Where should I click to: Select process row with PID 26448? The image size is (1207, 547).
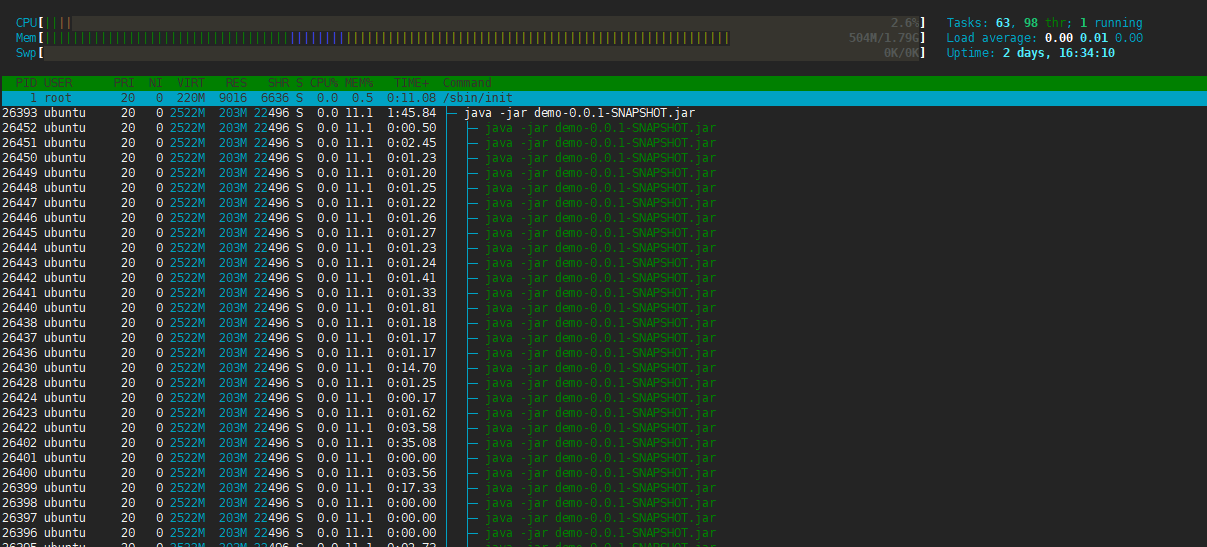[x=603, y=188]
